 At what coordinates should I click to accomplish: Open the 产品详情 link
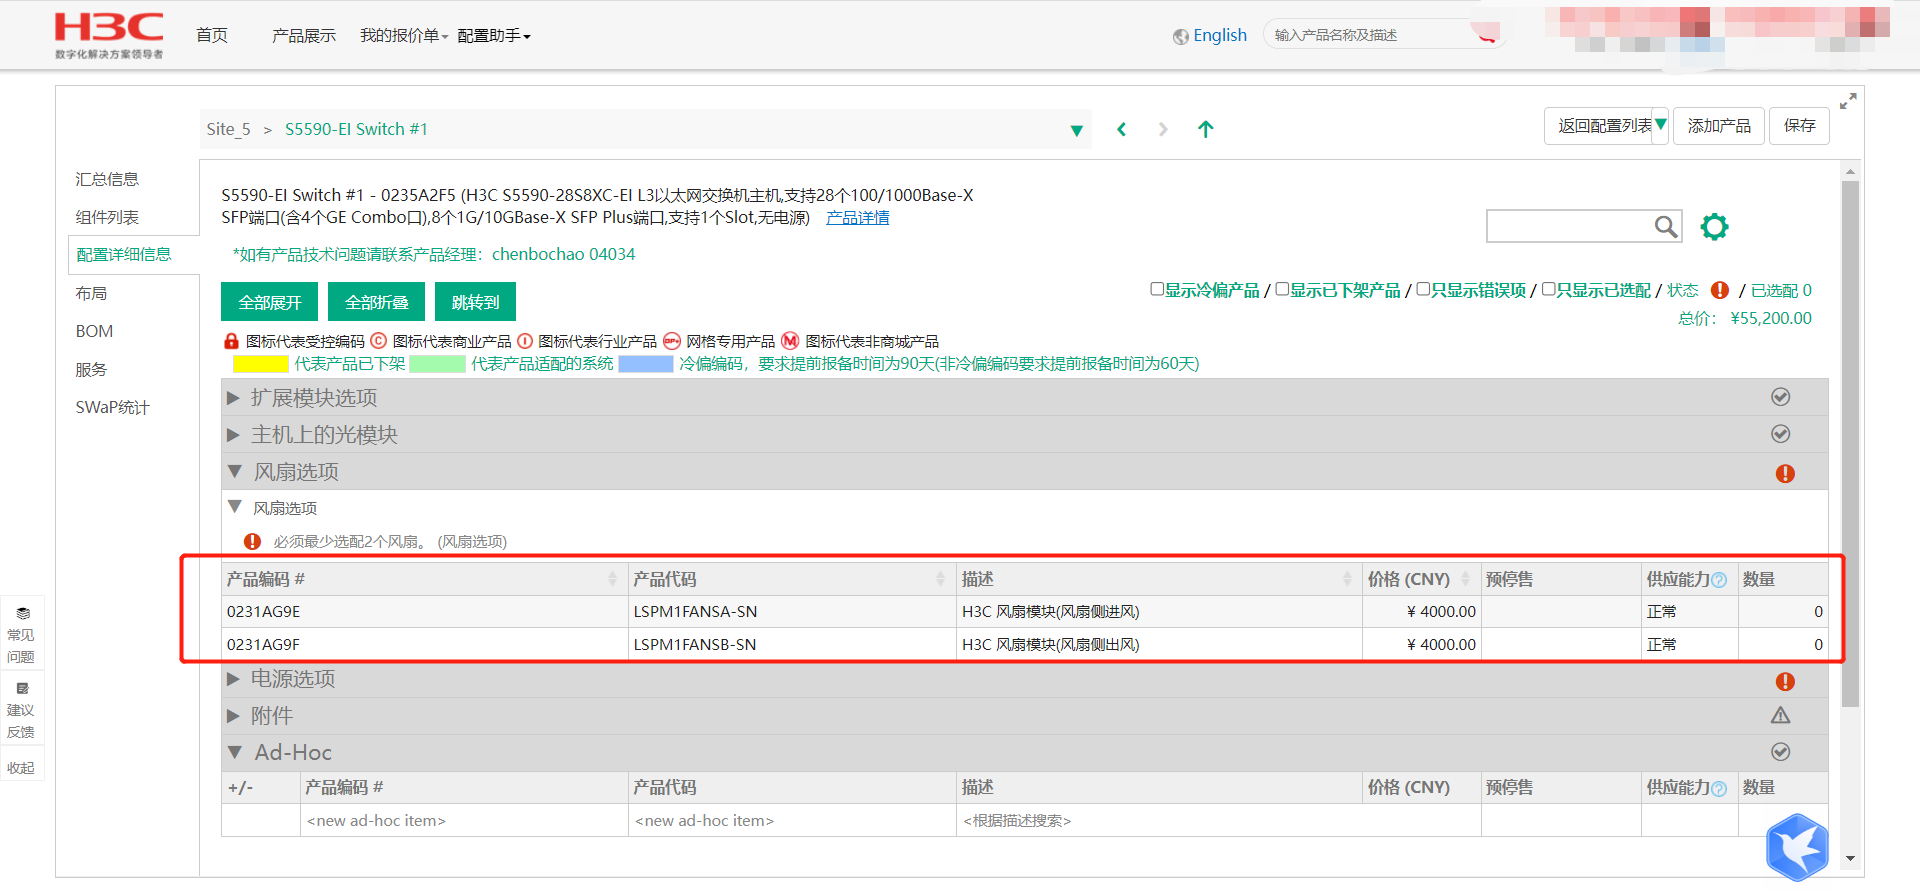pos(857,218)
